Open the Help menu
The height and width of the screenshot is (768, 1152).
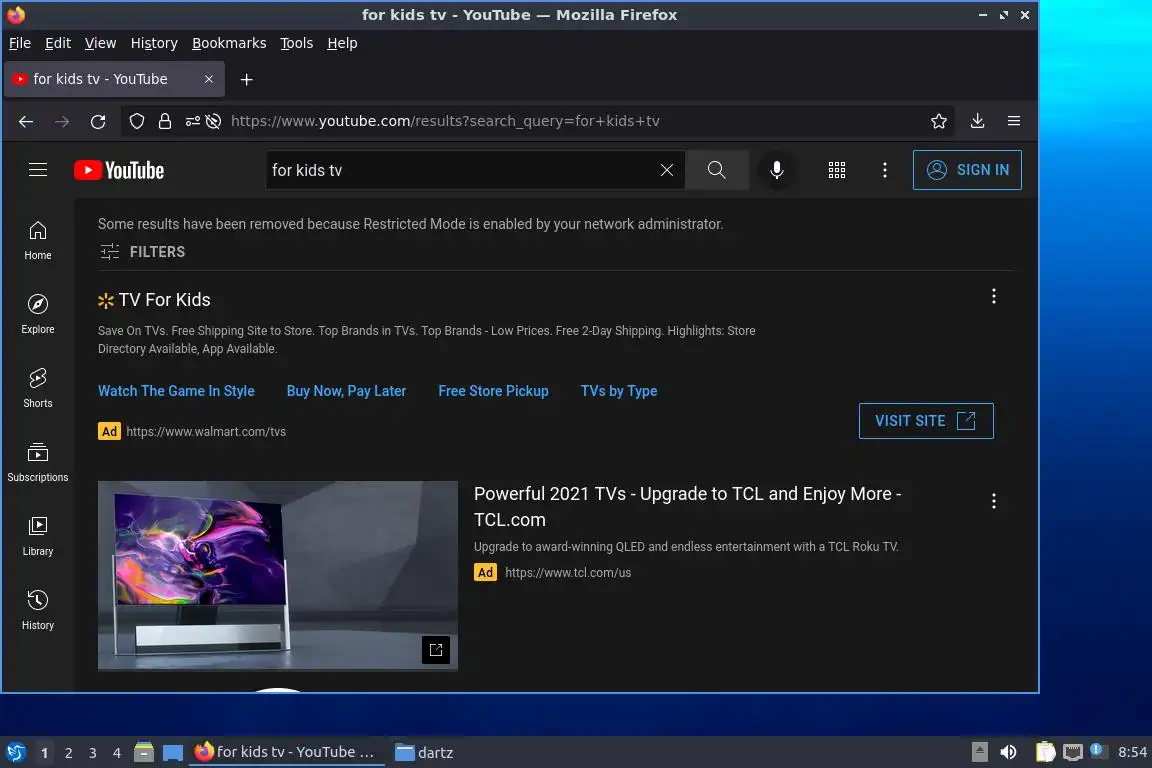click(x=342, y=43)
